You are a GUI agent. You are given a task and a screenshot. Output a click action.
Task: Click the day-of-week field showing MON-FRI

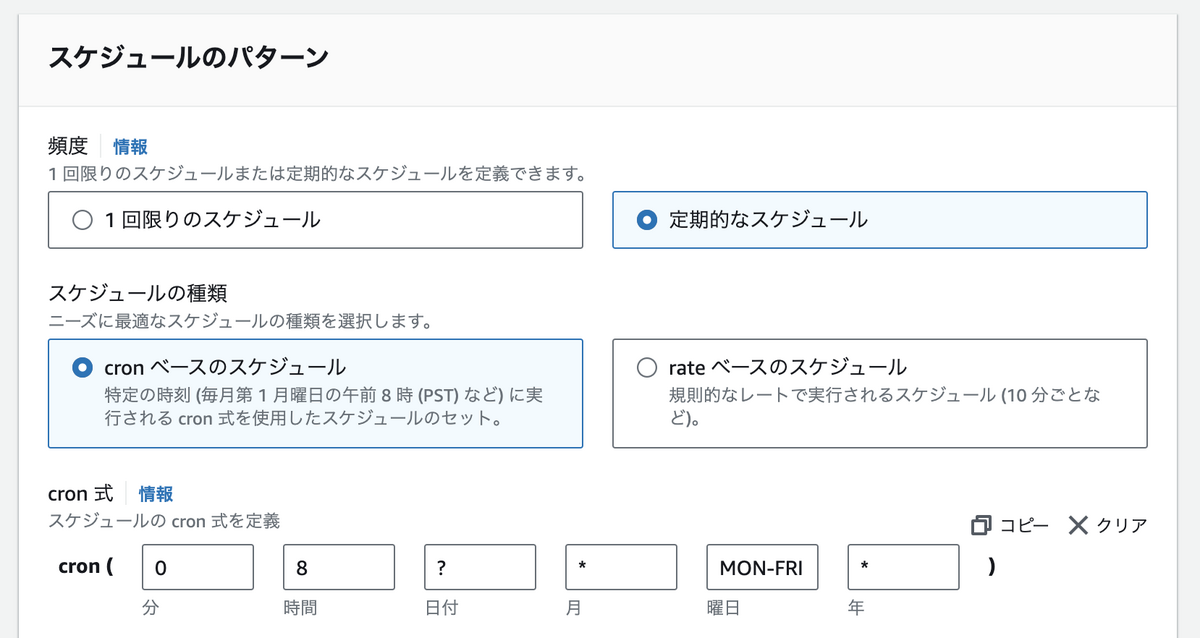(x=762, y=568)
